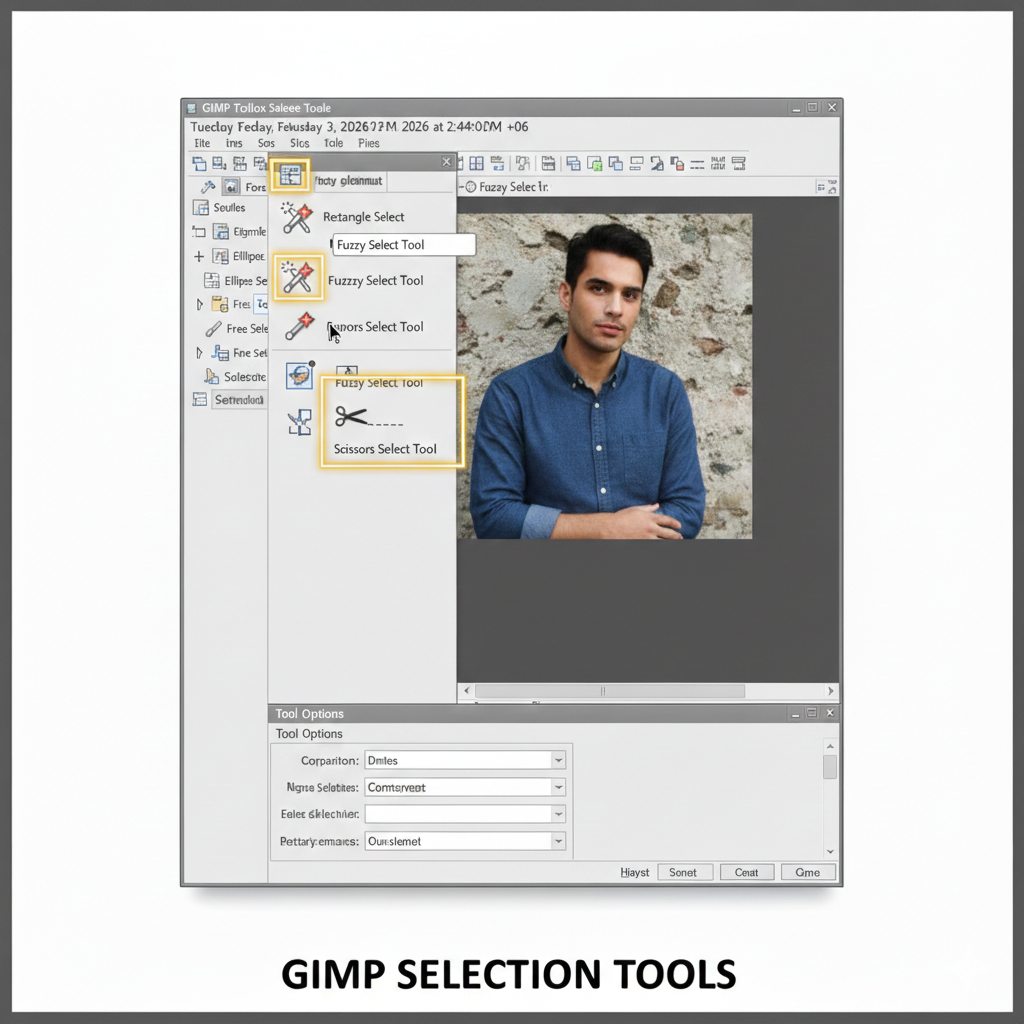The width and height of the screenshot is (1024, 1024).
Task: Click the icon beside 'Seulles'
Action: pos(200,208)
